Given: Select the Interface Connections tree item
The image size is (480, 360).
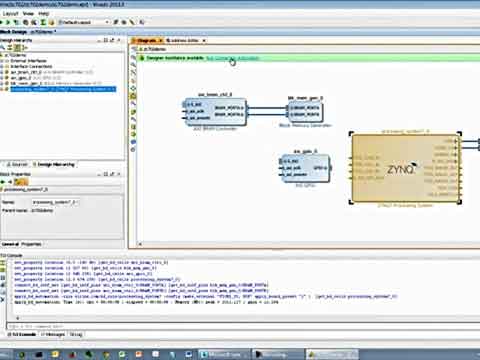Looking at the screenshot, I should tap(31, 67).
